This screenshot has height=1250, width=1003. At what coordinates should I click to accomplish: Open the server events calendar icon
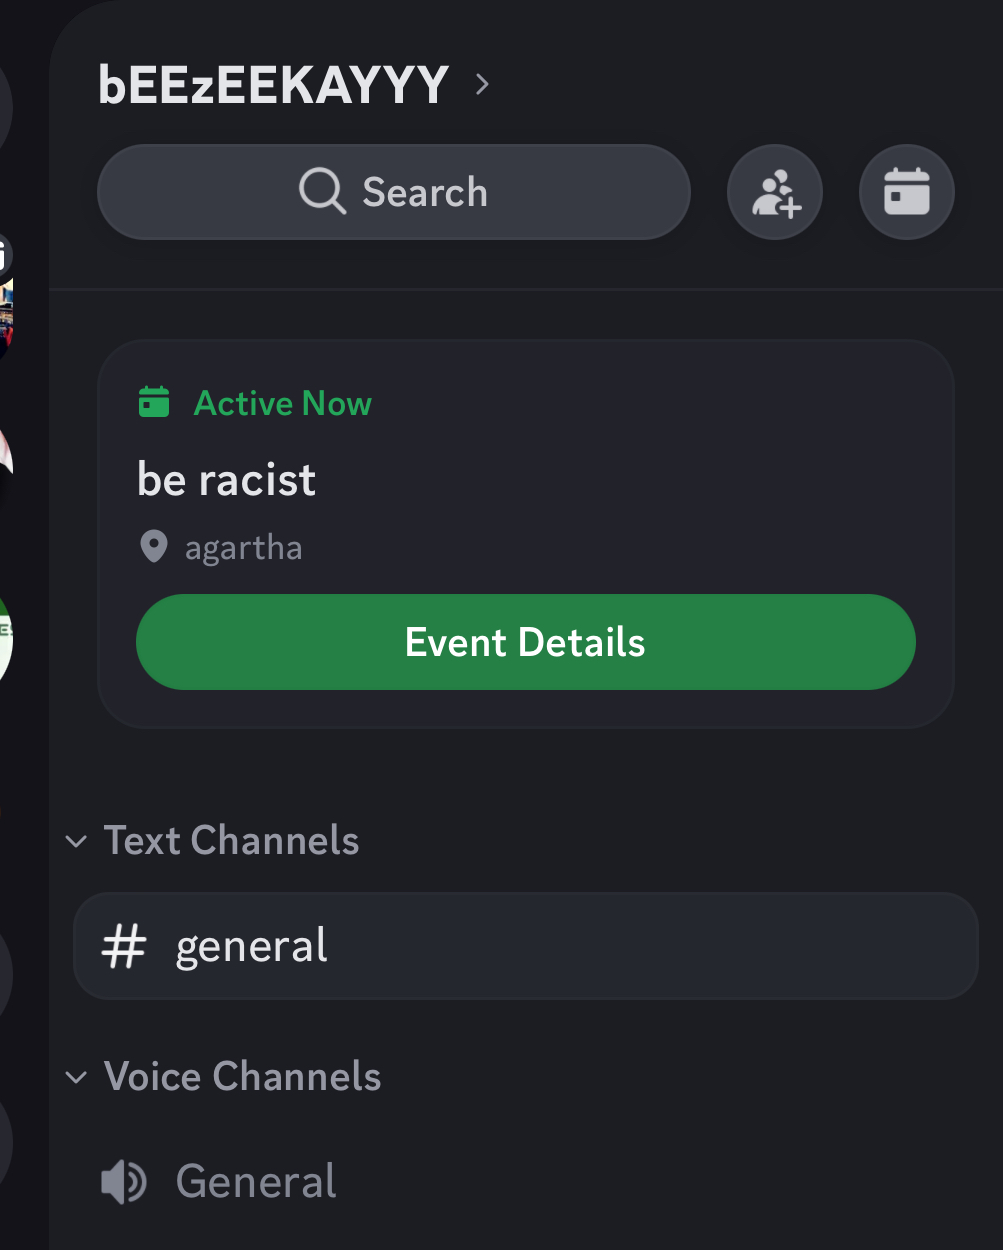[907, 192]
